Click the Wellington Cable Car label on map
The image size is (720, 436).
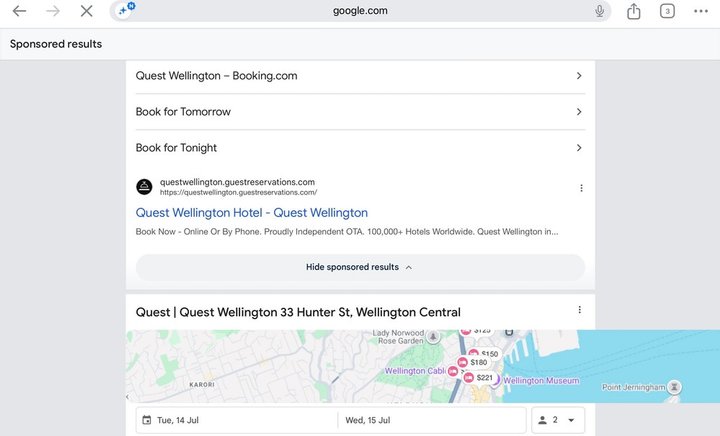[x=415, y=371]
